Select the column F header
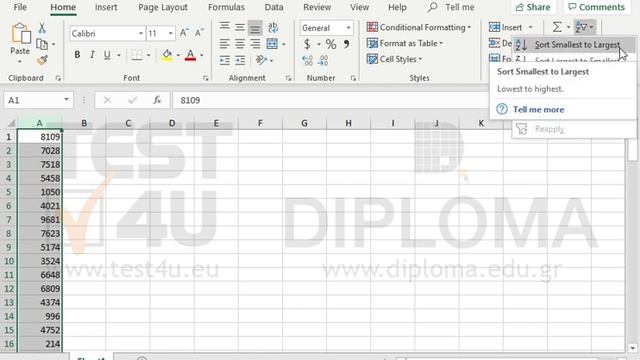The height and width of the screenshot is (360, 640). click(260, 123)
